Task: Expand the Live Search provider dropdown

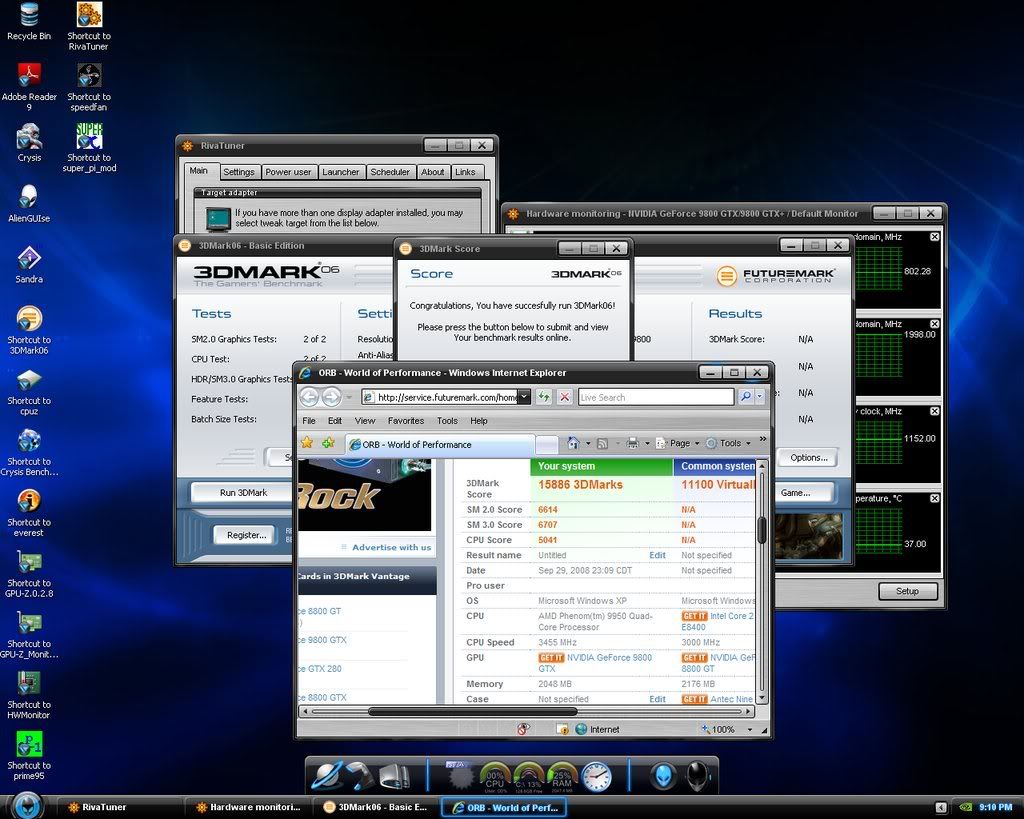Action: click(760, 396)
